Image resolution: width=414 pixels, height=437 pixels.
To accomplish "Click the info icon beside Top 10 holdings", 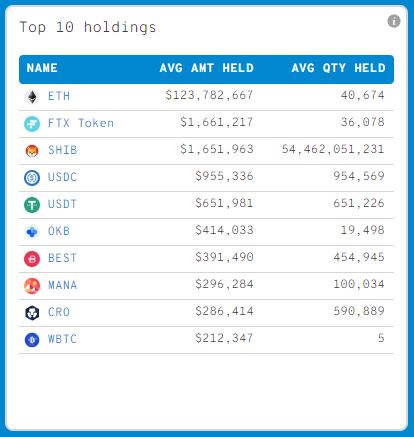I will [x=394, y=21].
